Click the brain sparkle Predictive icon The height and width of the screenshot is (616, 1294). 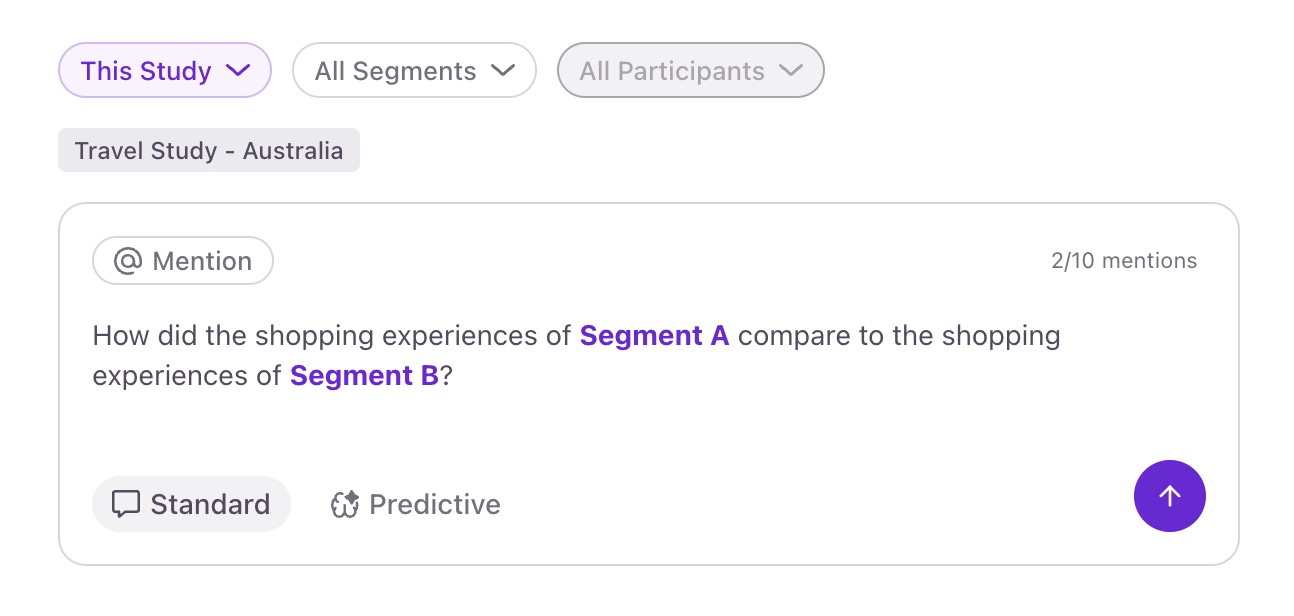344,505
